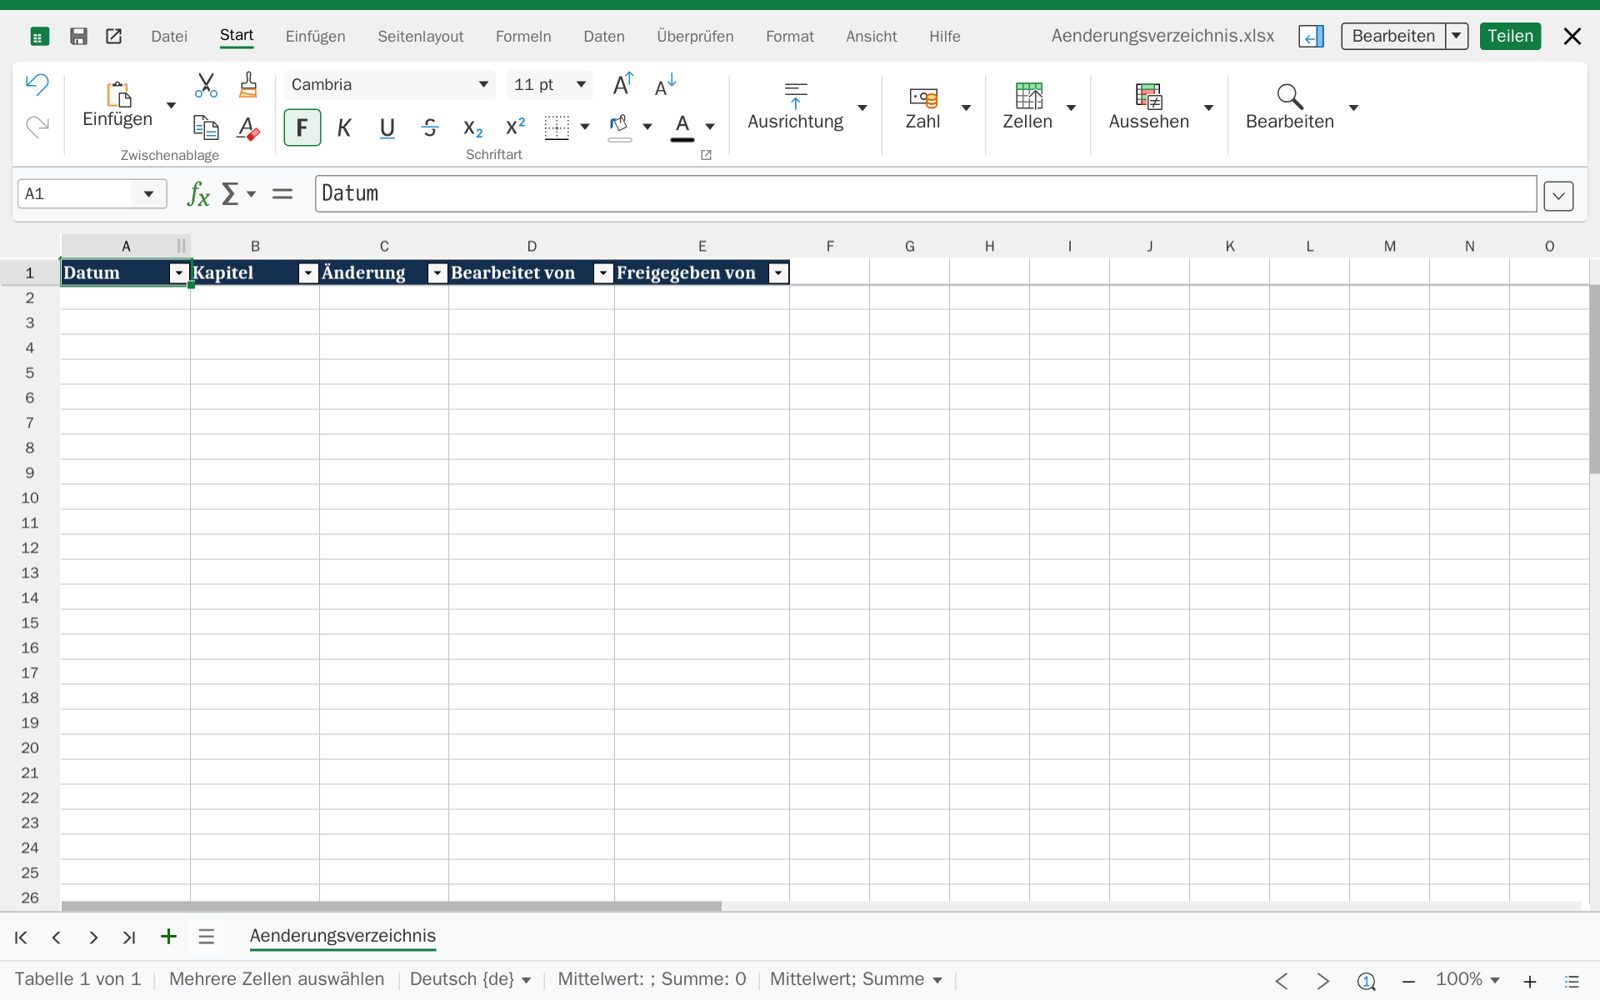Viewport: 1600px width, 1000px height.
Task: Toggle the sidebar icon next to the filename
Action: 1311,37
